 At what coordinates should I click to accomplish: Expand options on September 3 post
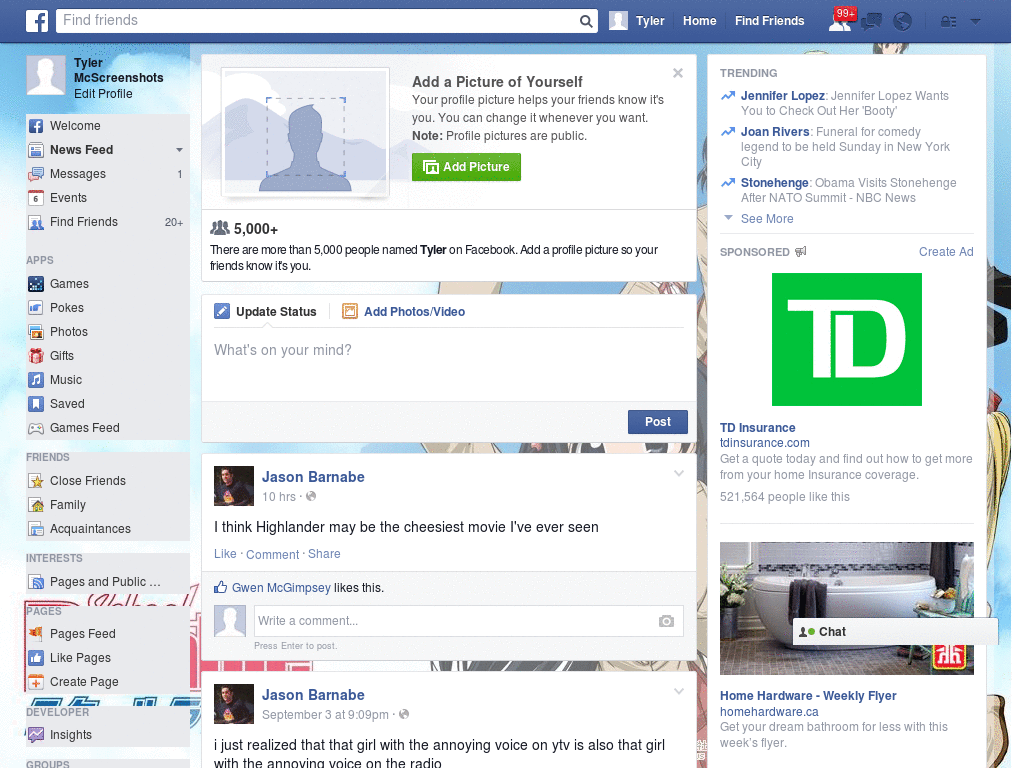(x=679, y=691)
